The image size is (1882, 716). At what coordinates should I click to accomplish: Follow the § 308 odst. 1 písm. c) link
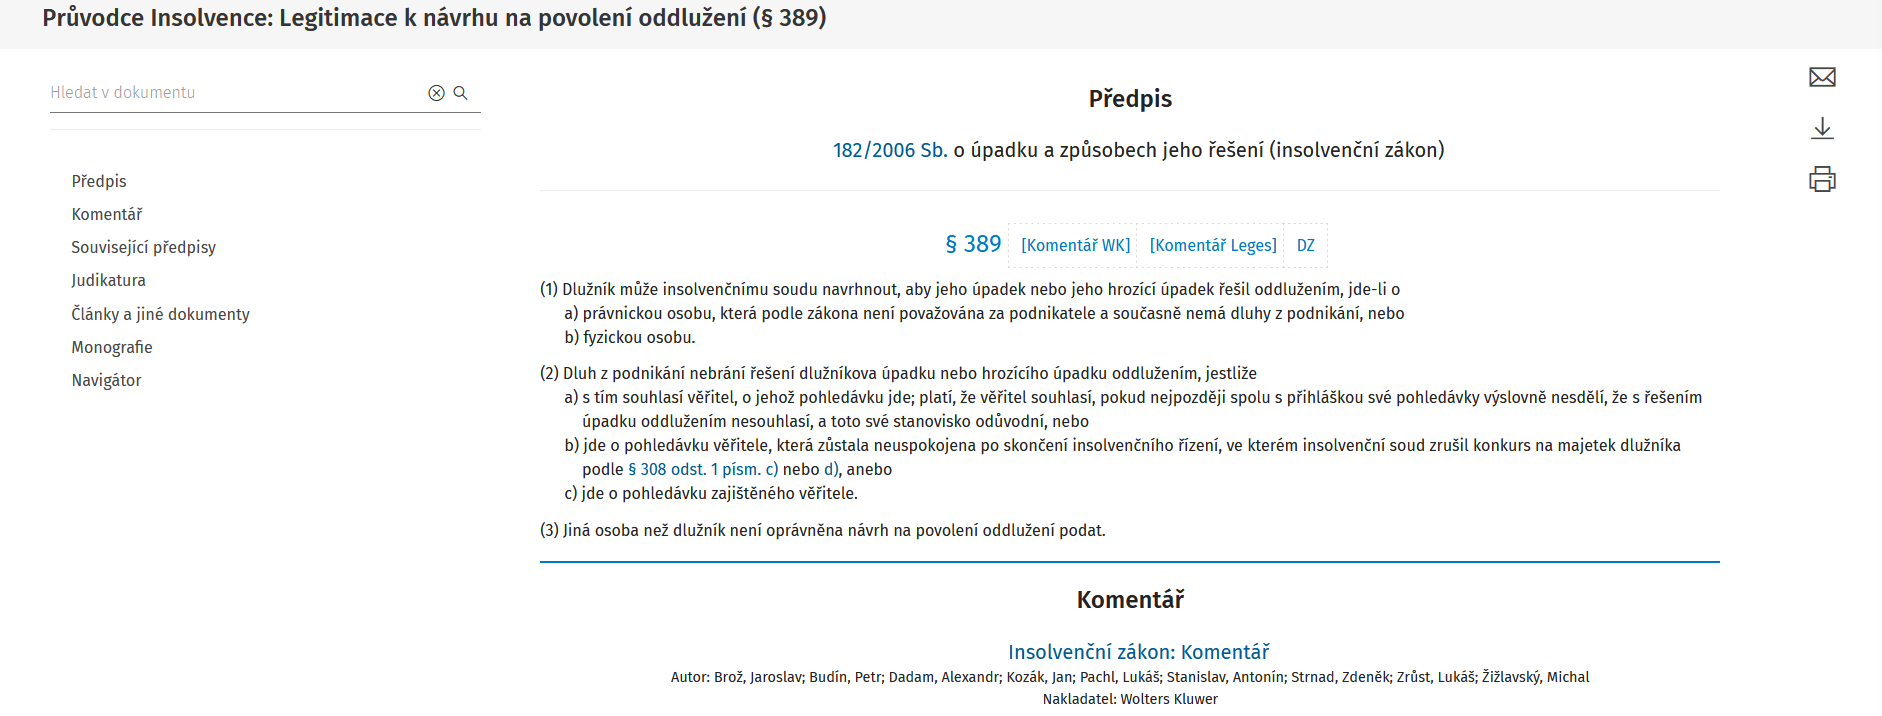(702, 469)
